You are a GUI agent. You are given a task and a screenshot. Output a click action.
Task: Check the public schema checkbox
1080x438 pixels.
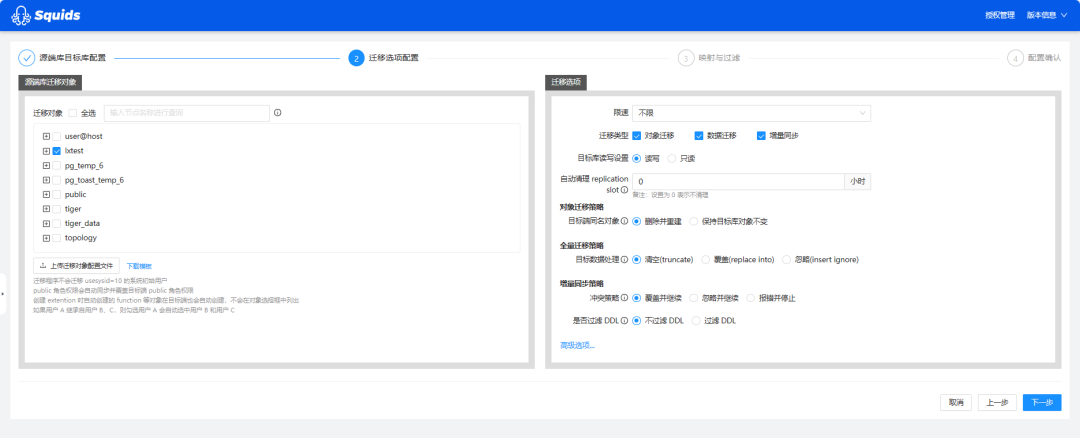(56, 194)
